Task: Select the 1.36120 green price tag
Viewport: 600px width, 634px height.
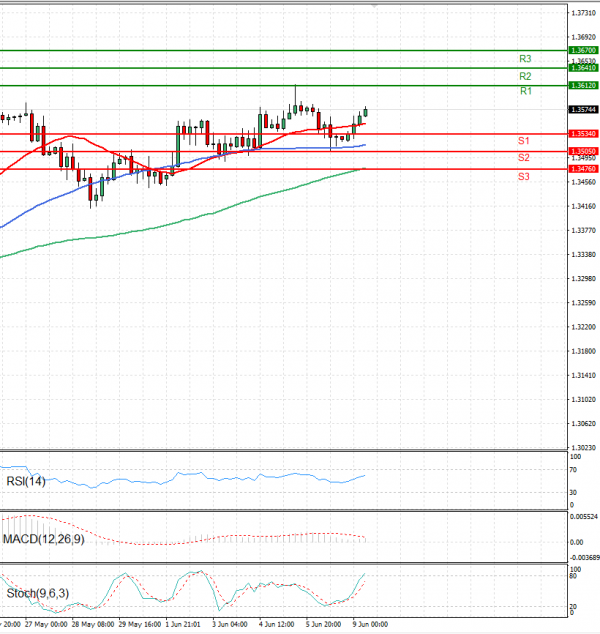Action: (583, 85)
